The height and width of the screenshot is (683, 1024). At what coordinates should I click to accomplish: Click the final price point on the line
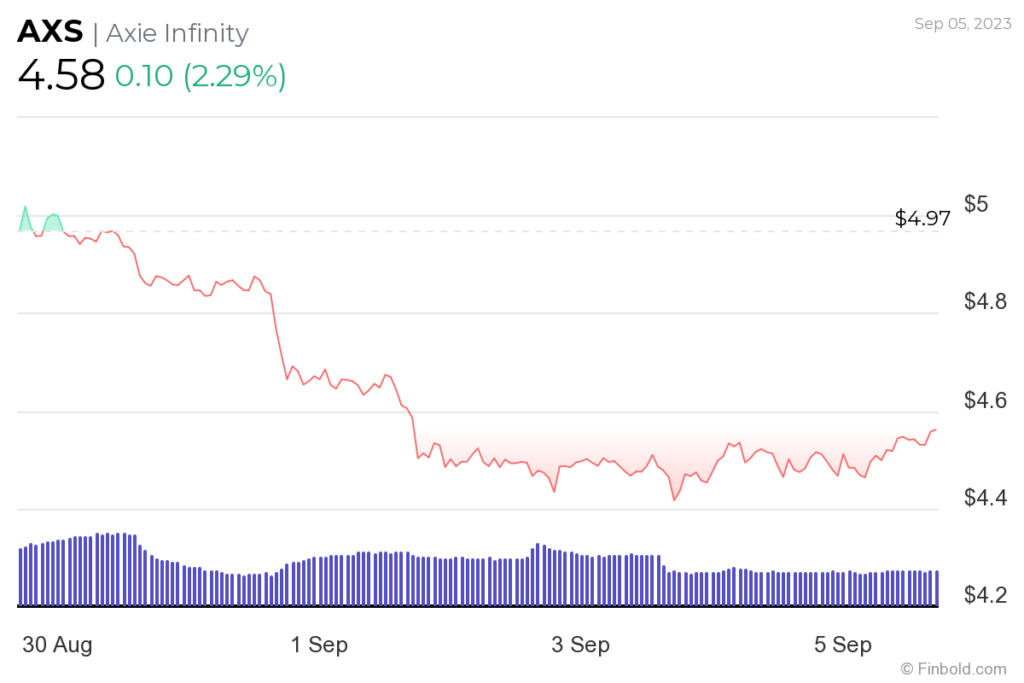936,430
